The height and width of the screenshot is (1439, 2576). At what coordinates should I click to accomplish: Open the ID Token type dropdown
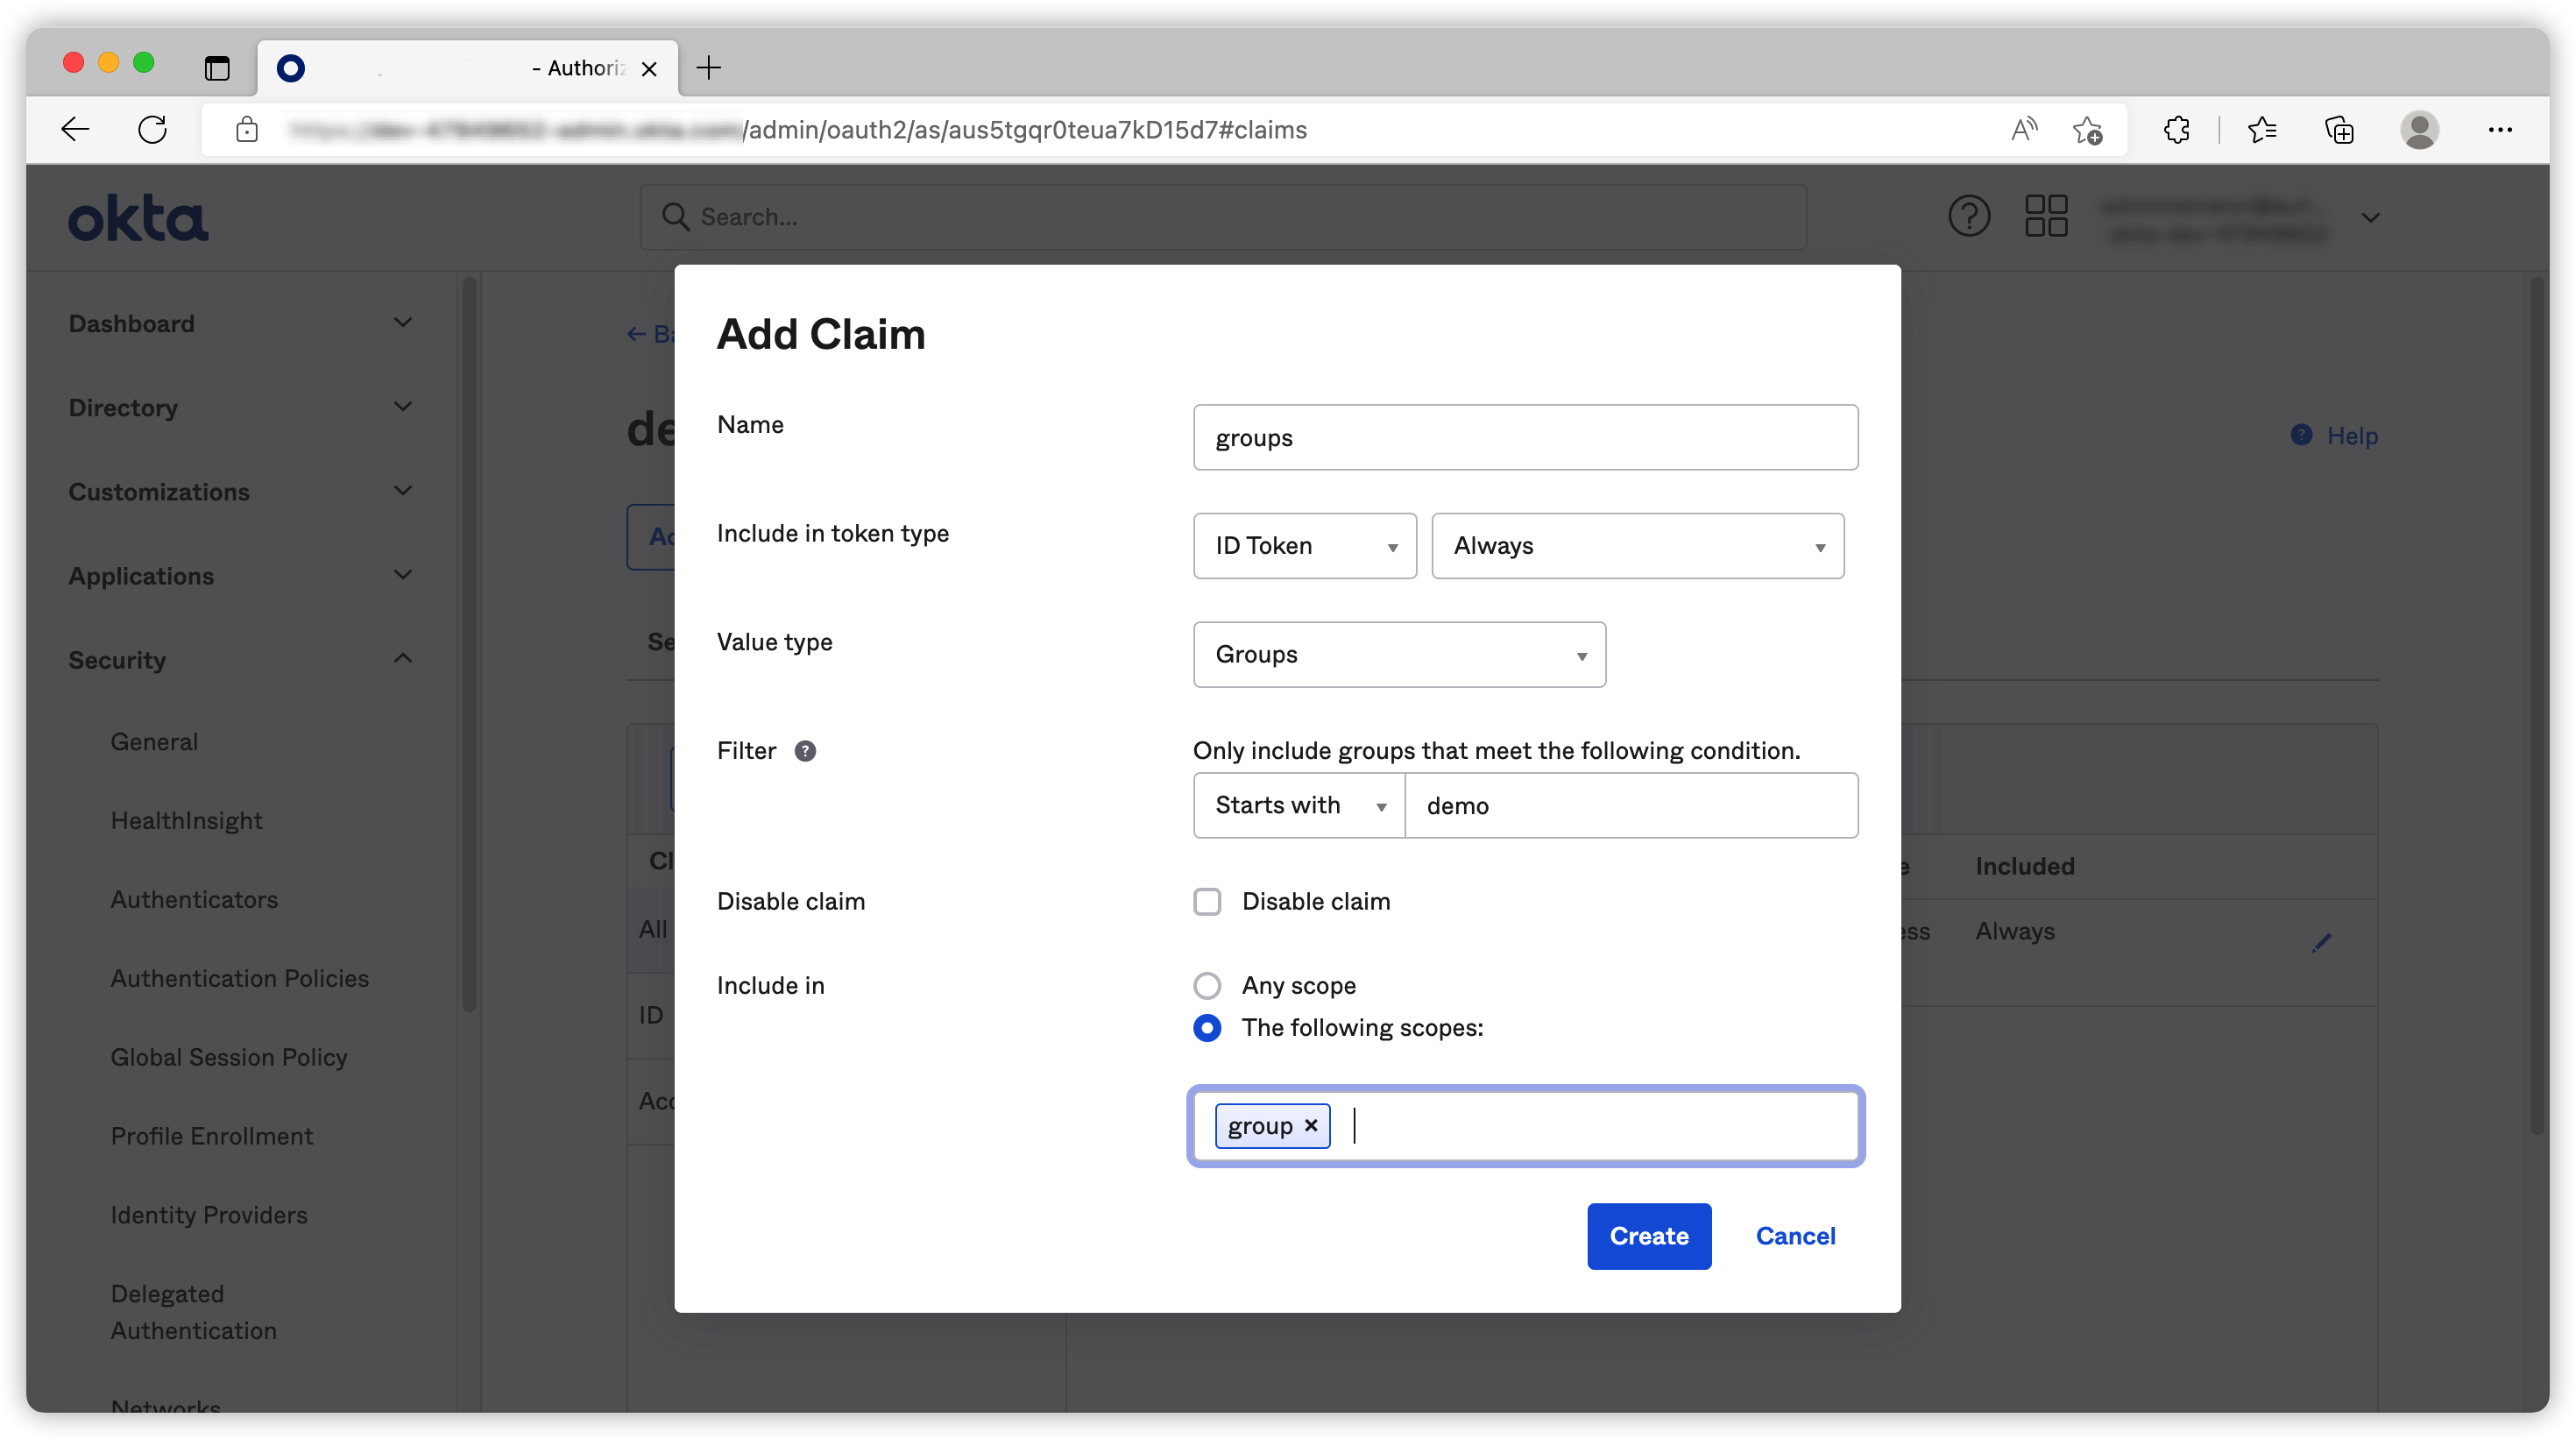click(1304, 546)
